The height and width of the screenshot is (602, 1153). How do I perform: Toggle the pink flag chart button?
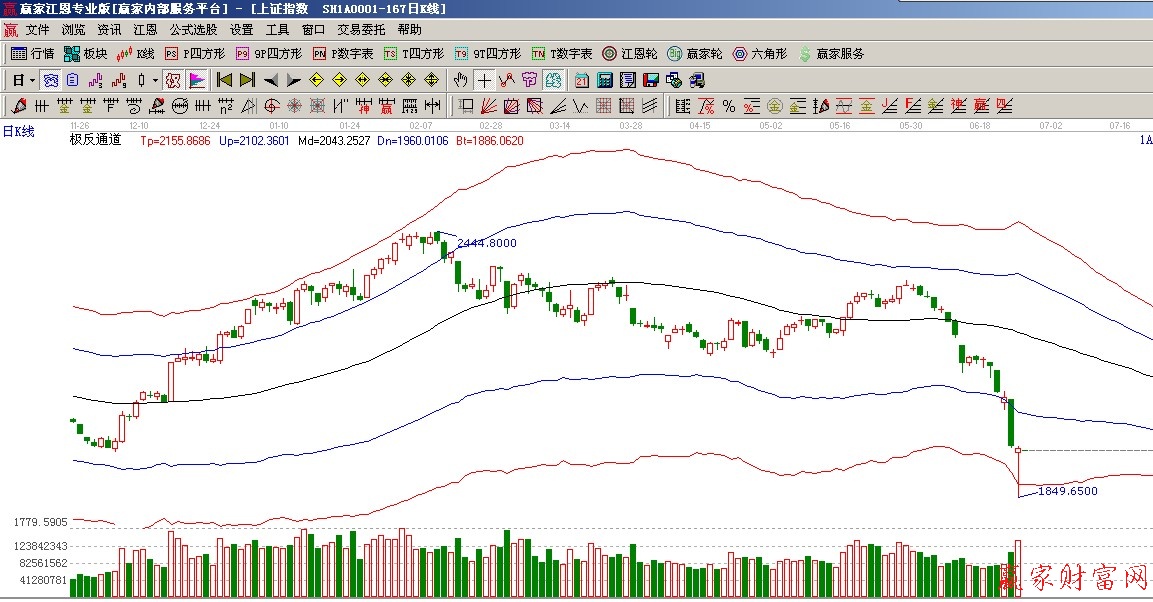(197, 80)
